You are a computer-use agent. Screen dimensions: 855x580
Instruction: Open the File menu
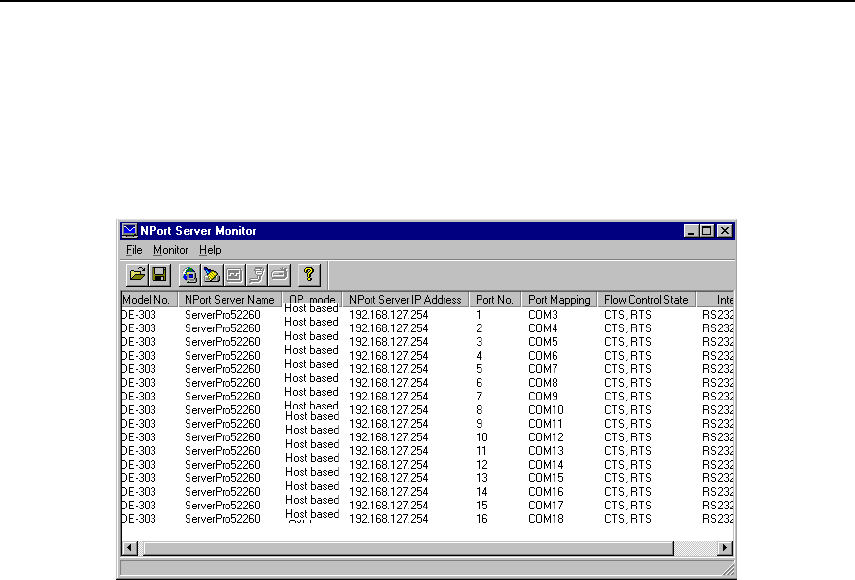pos(134,250)
